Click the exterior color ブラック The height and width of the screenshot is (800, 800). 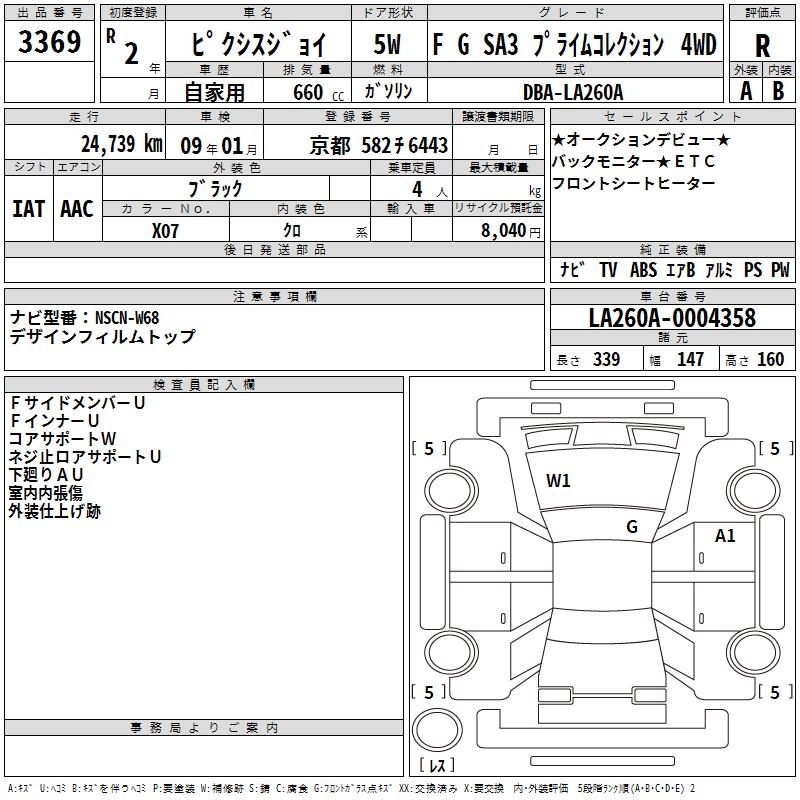(215, 189)
